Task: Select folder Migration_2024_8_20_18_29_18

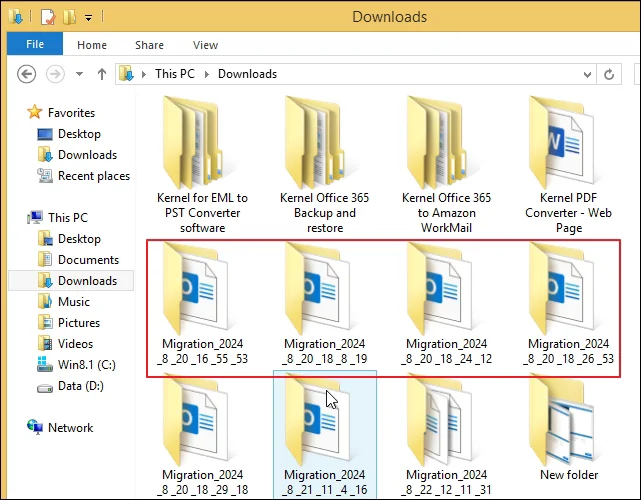Action: [x=202, y=435]
